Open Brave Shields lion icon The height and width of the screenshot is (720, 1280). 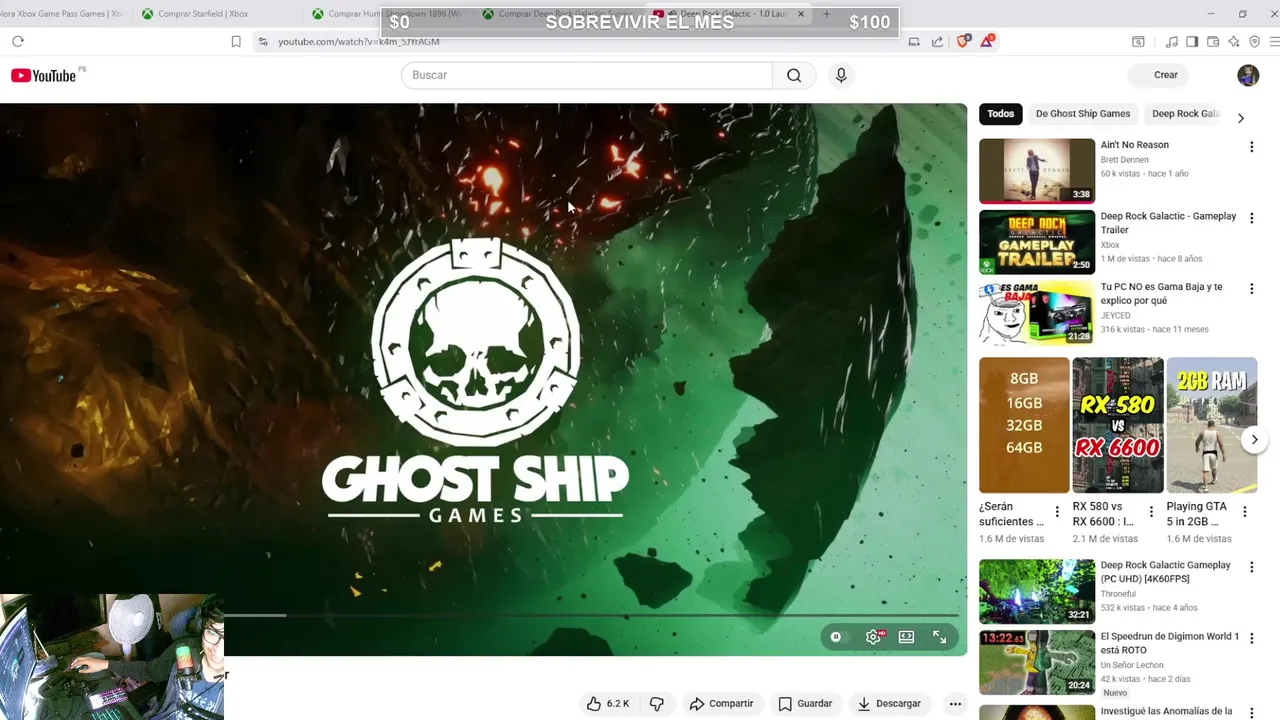[963, 41]
